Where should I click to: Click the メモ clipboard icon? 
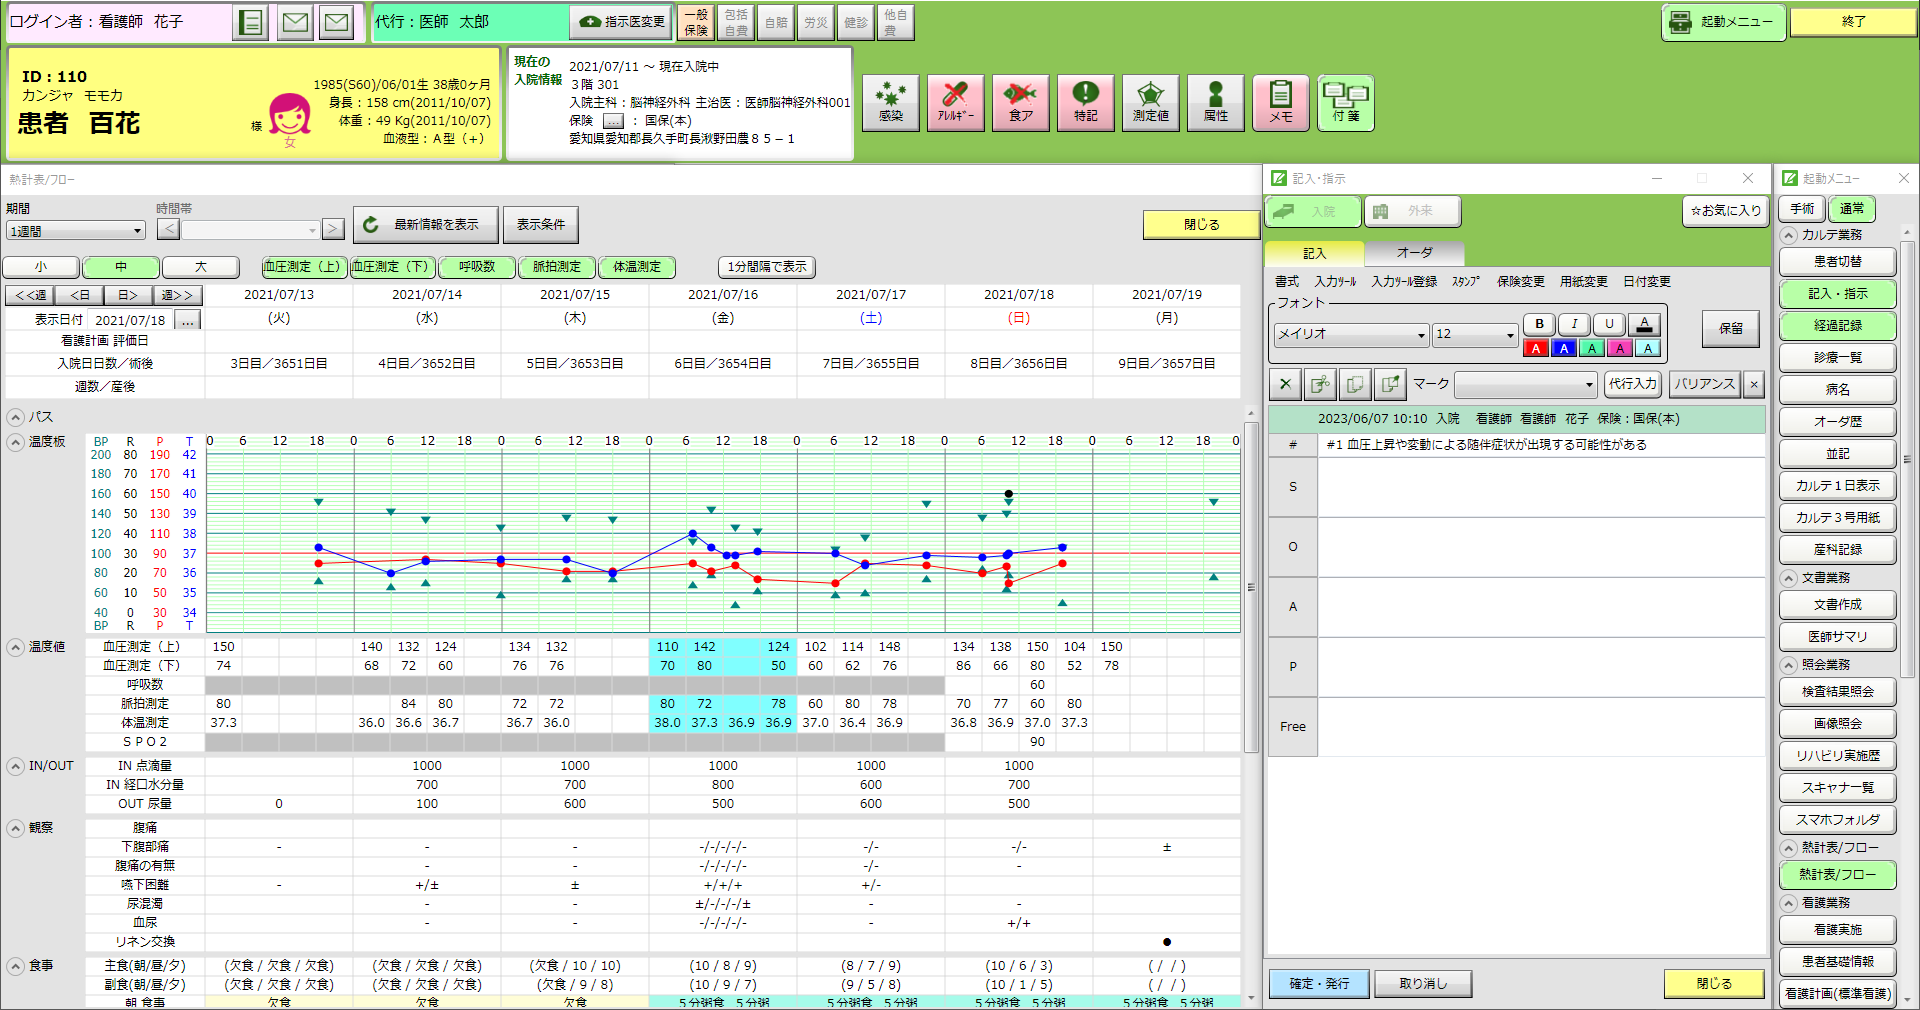pyautogui.click(x=1280, y=102)
